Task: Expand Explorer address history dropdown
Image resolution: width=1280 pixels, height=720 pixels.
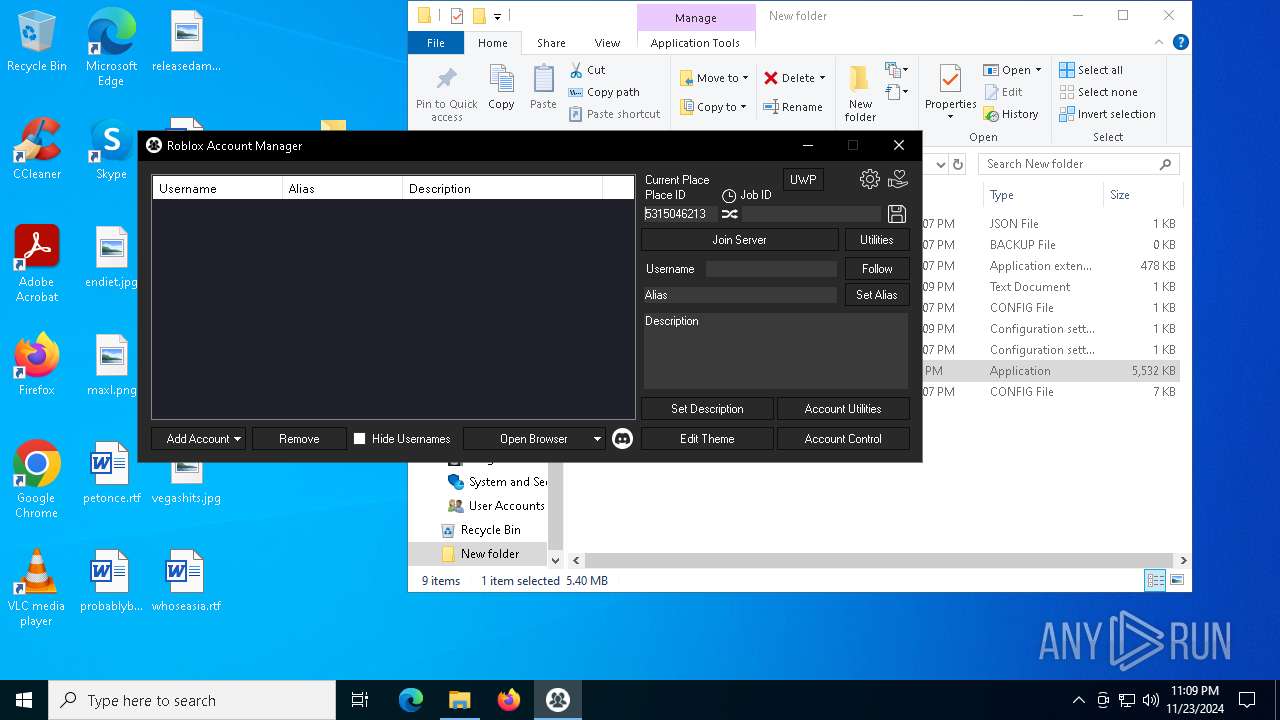Action: (940, 164)
